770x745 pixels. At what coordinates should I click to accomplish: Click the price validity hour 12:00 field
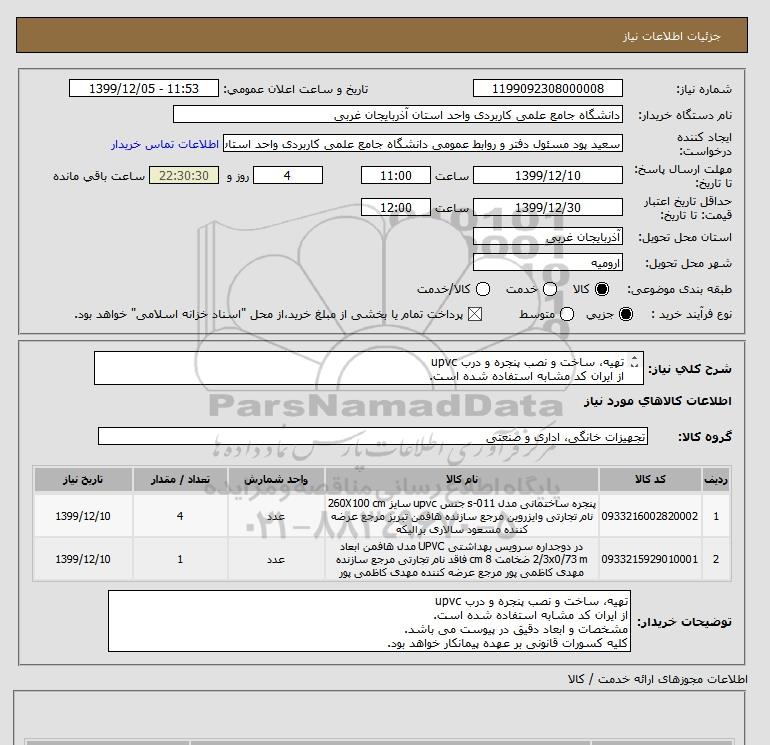click(396, 207)
